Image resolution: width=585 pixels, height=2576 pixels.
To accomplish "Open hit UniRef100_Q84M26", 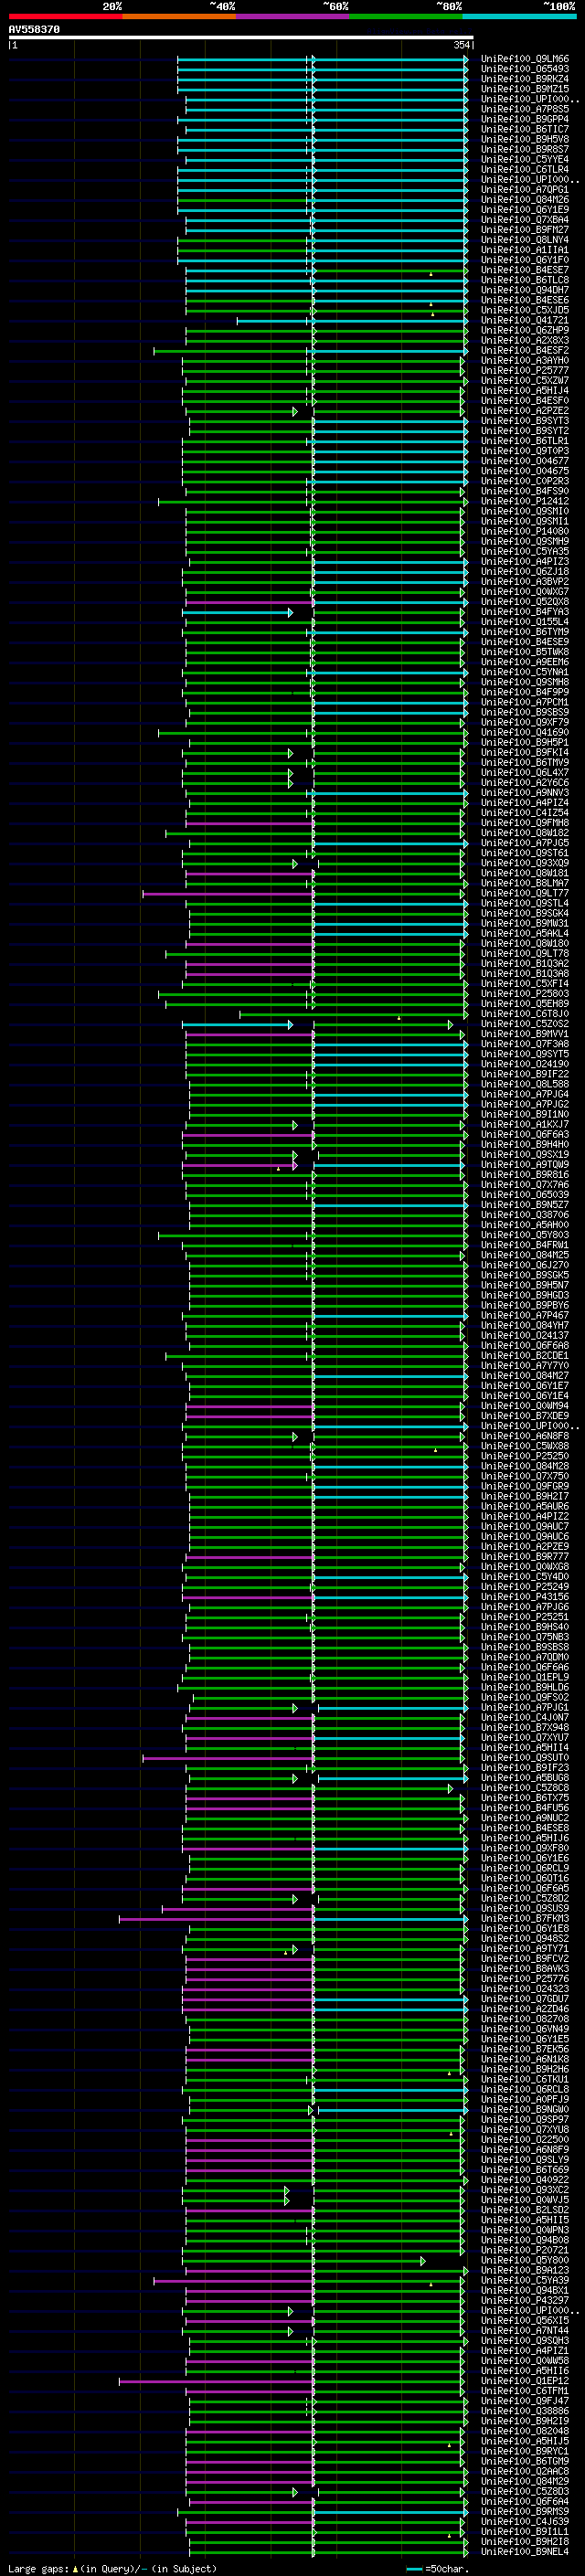I will pyautogui.click(x=525, y=200).
